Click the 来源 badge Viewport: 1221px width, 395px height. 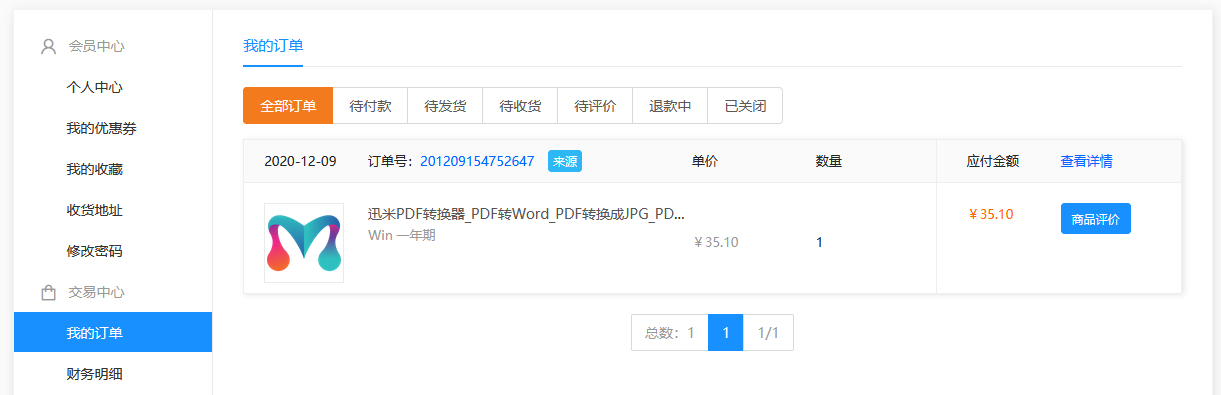pos(565,161)
